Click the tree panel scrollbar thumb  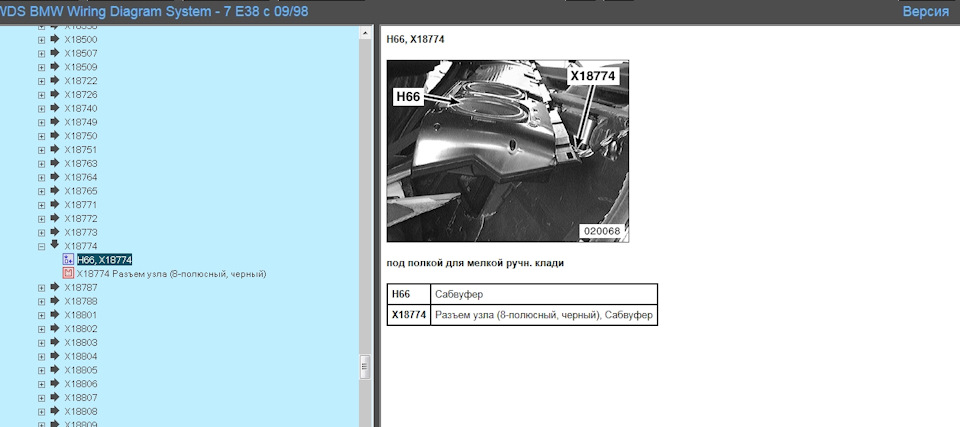pos(366,367)
